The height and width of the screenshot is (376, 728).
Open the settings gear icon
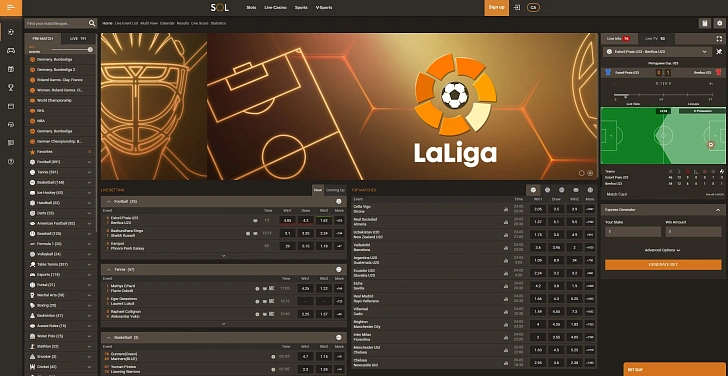click(x=720, y=23)
